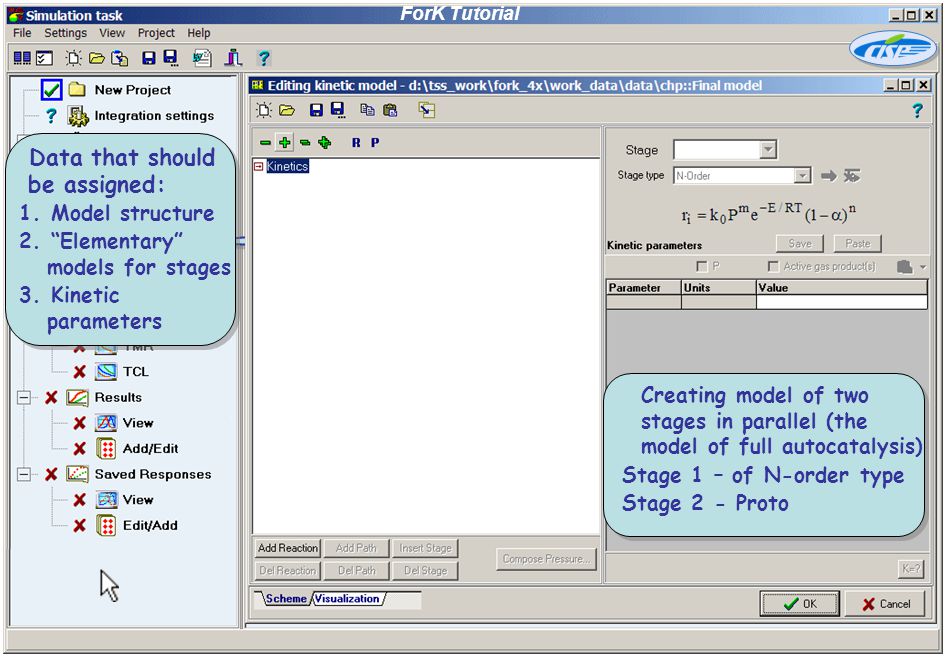Image resolution: width=945 pixels, height=657 pixels.
Task: Click the two-panel layout icon in main toolbar
Action: coord(22,58)
